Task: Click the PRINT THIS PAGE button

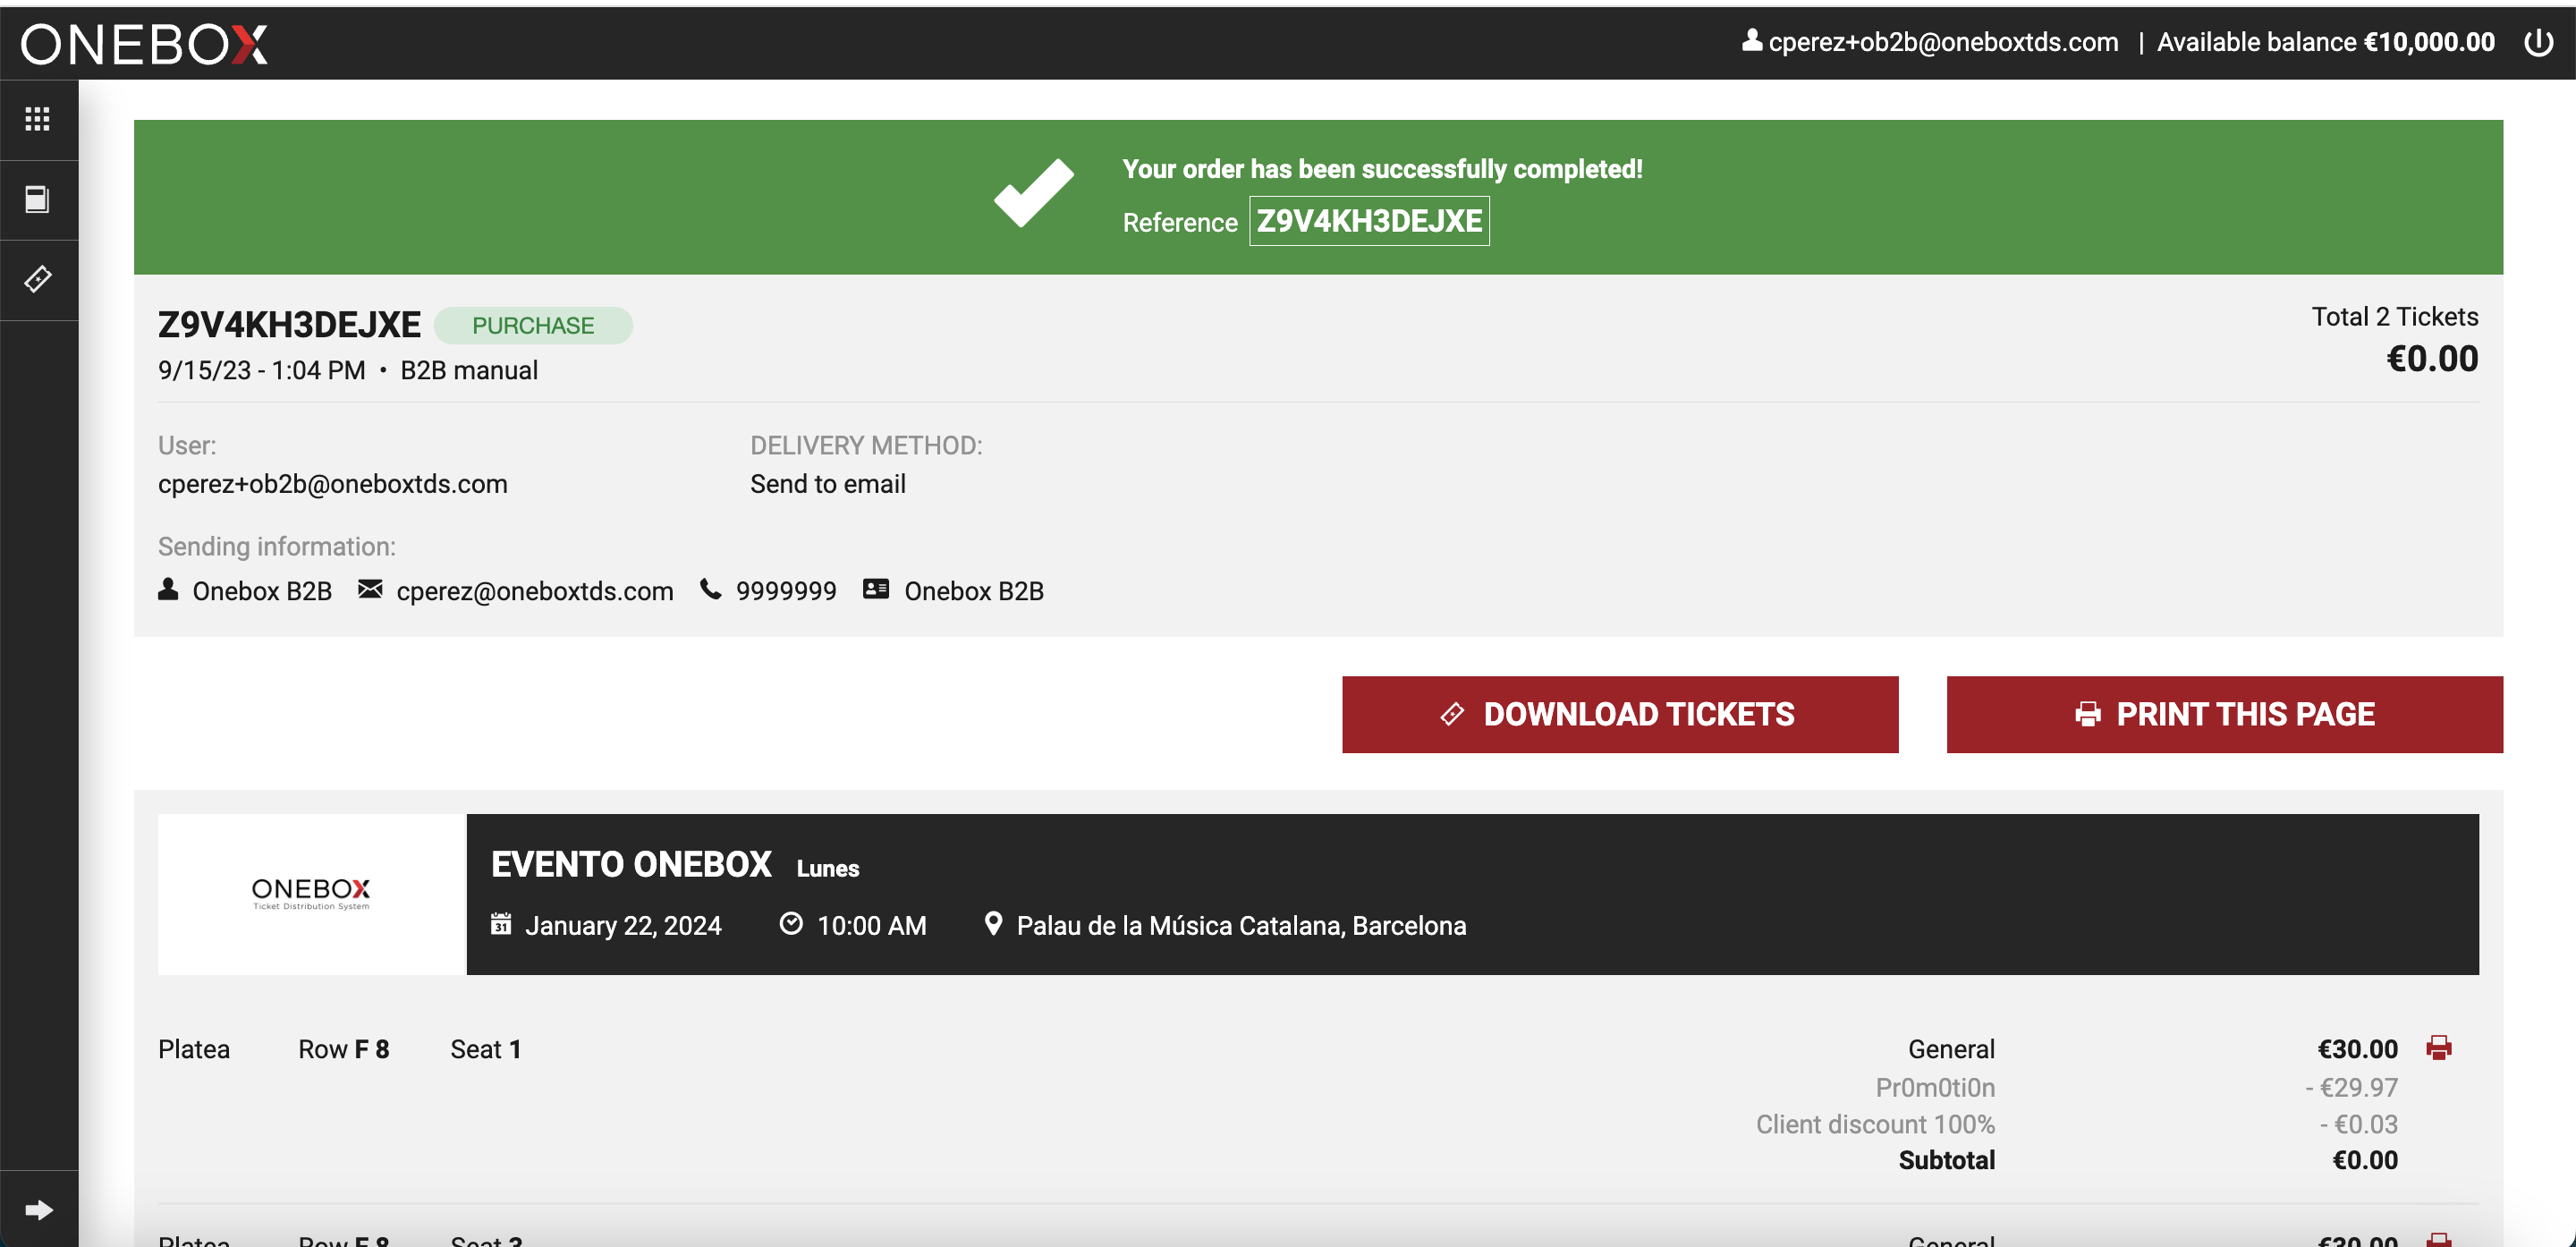Action: click(2224, 714)
